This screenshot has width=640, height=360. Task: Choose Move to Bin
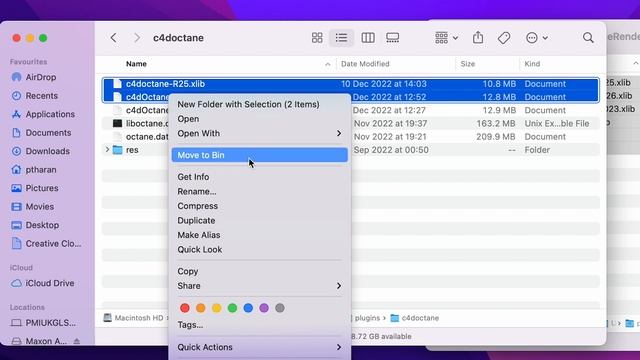[259, 155]
